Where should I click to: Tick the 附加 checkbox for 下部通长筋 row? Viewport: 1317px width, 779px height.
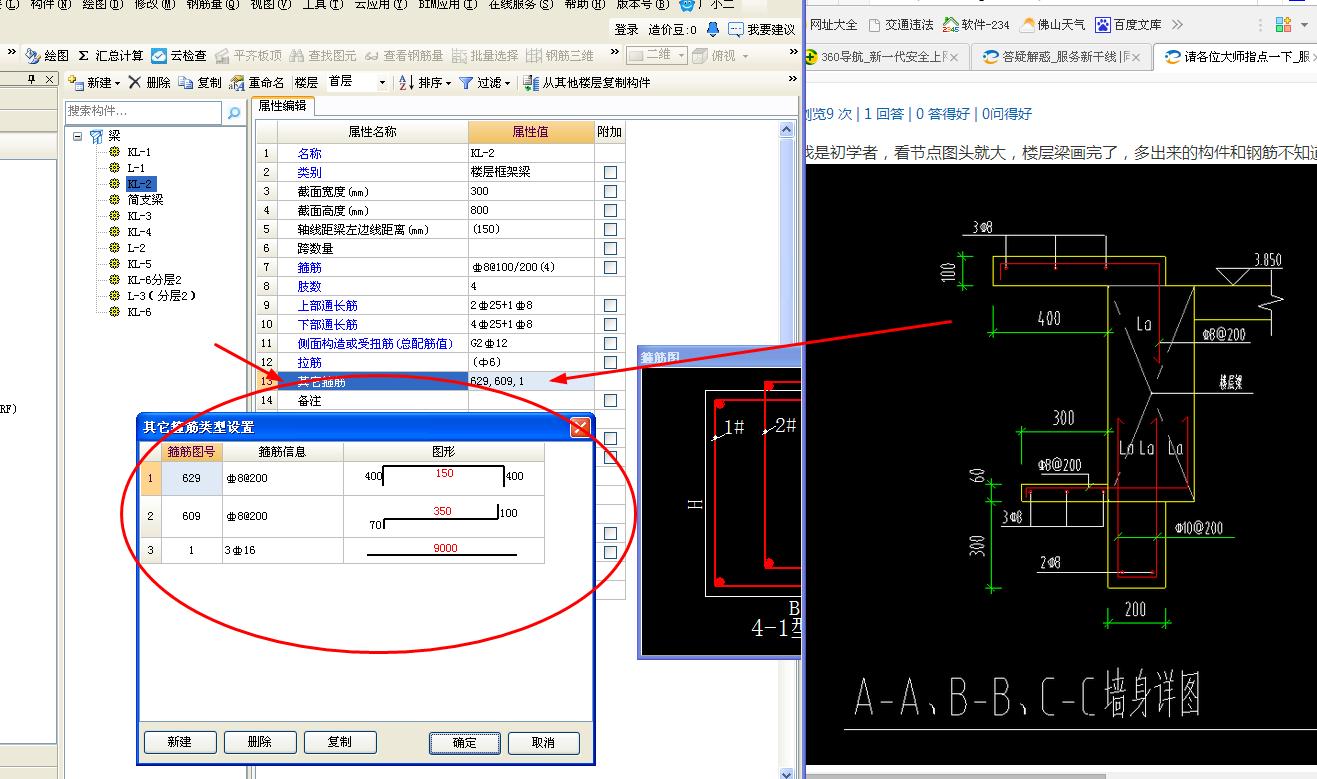tap(610, 324)
